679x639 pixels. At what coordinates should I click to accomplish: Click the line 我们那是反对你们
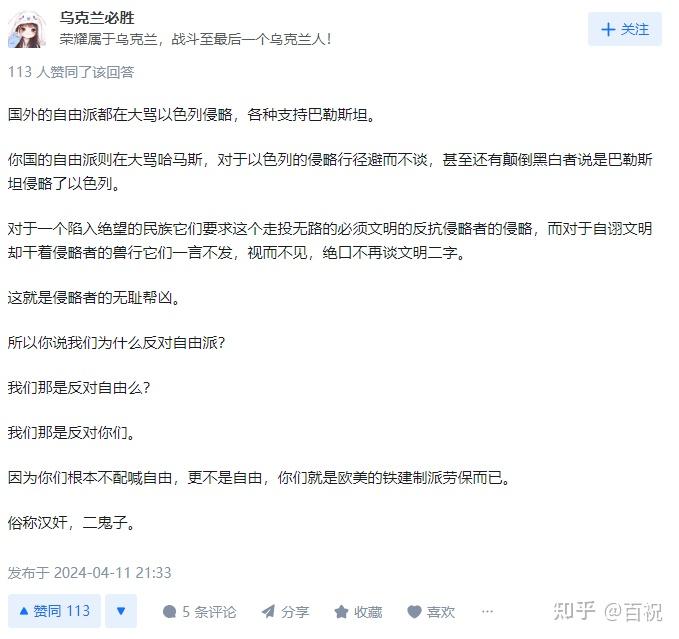71,432
